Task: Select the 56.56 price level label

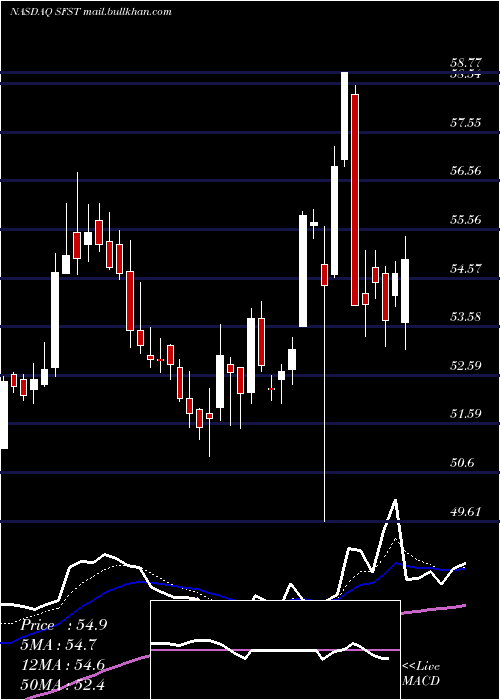Action: 466,171
